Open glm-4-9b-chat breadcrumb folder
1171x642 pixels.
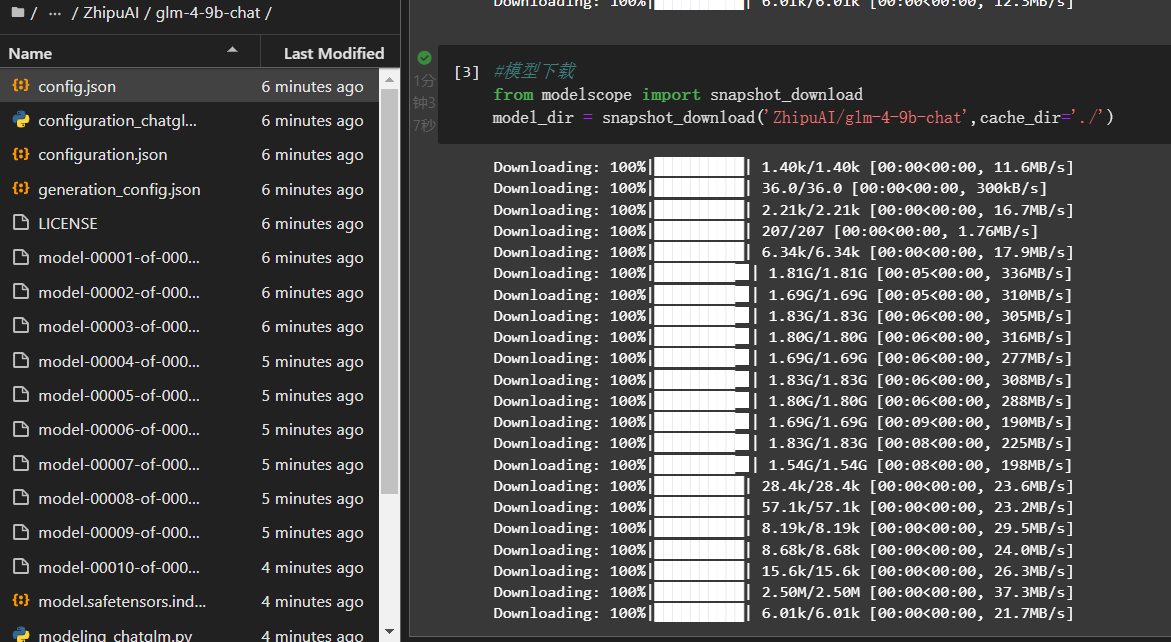click(x=208, y=13)
